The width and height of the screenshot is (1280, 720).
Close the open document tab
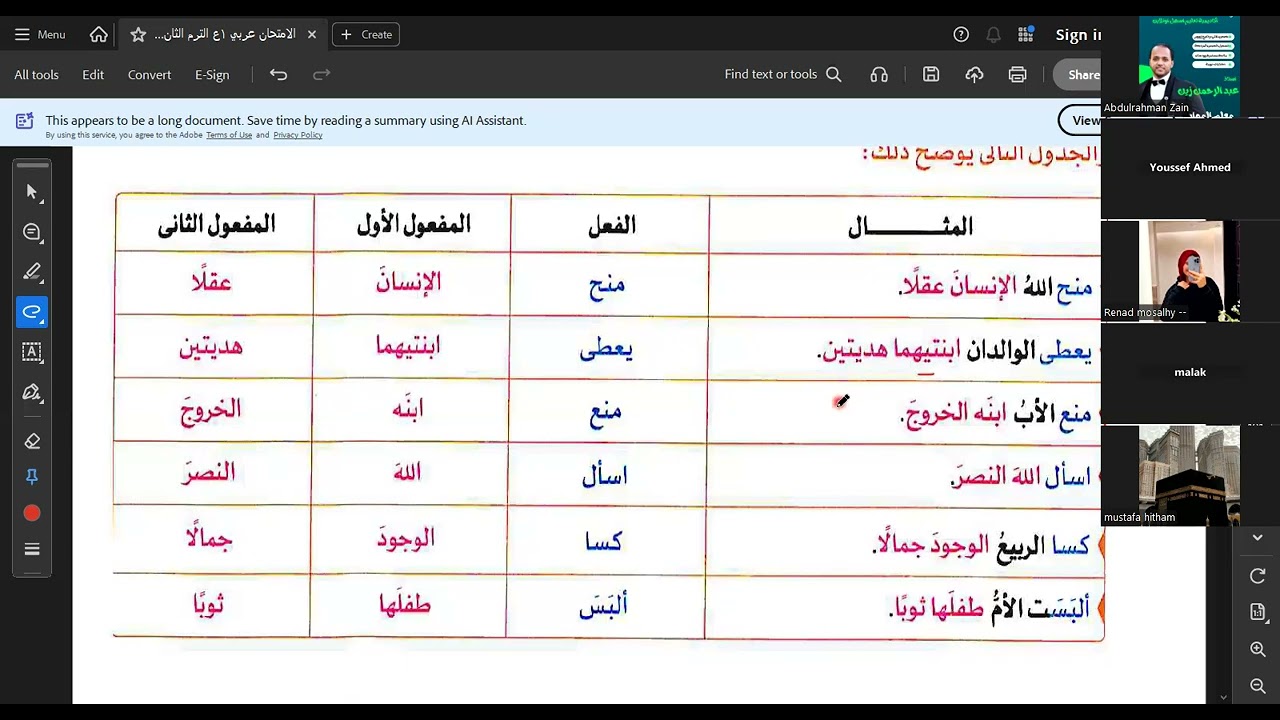312,34
